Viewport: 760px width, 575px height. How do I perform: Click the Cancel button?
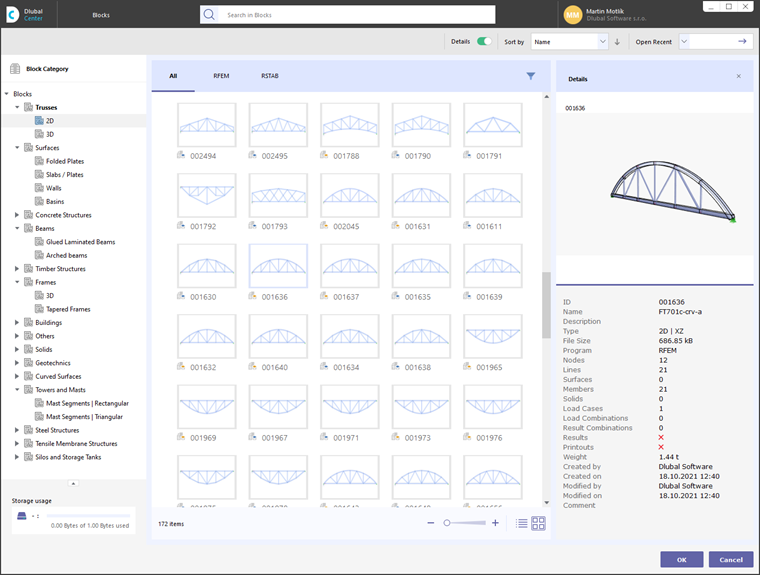(731, 559)
